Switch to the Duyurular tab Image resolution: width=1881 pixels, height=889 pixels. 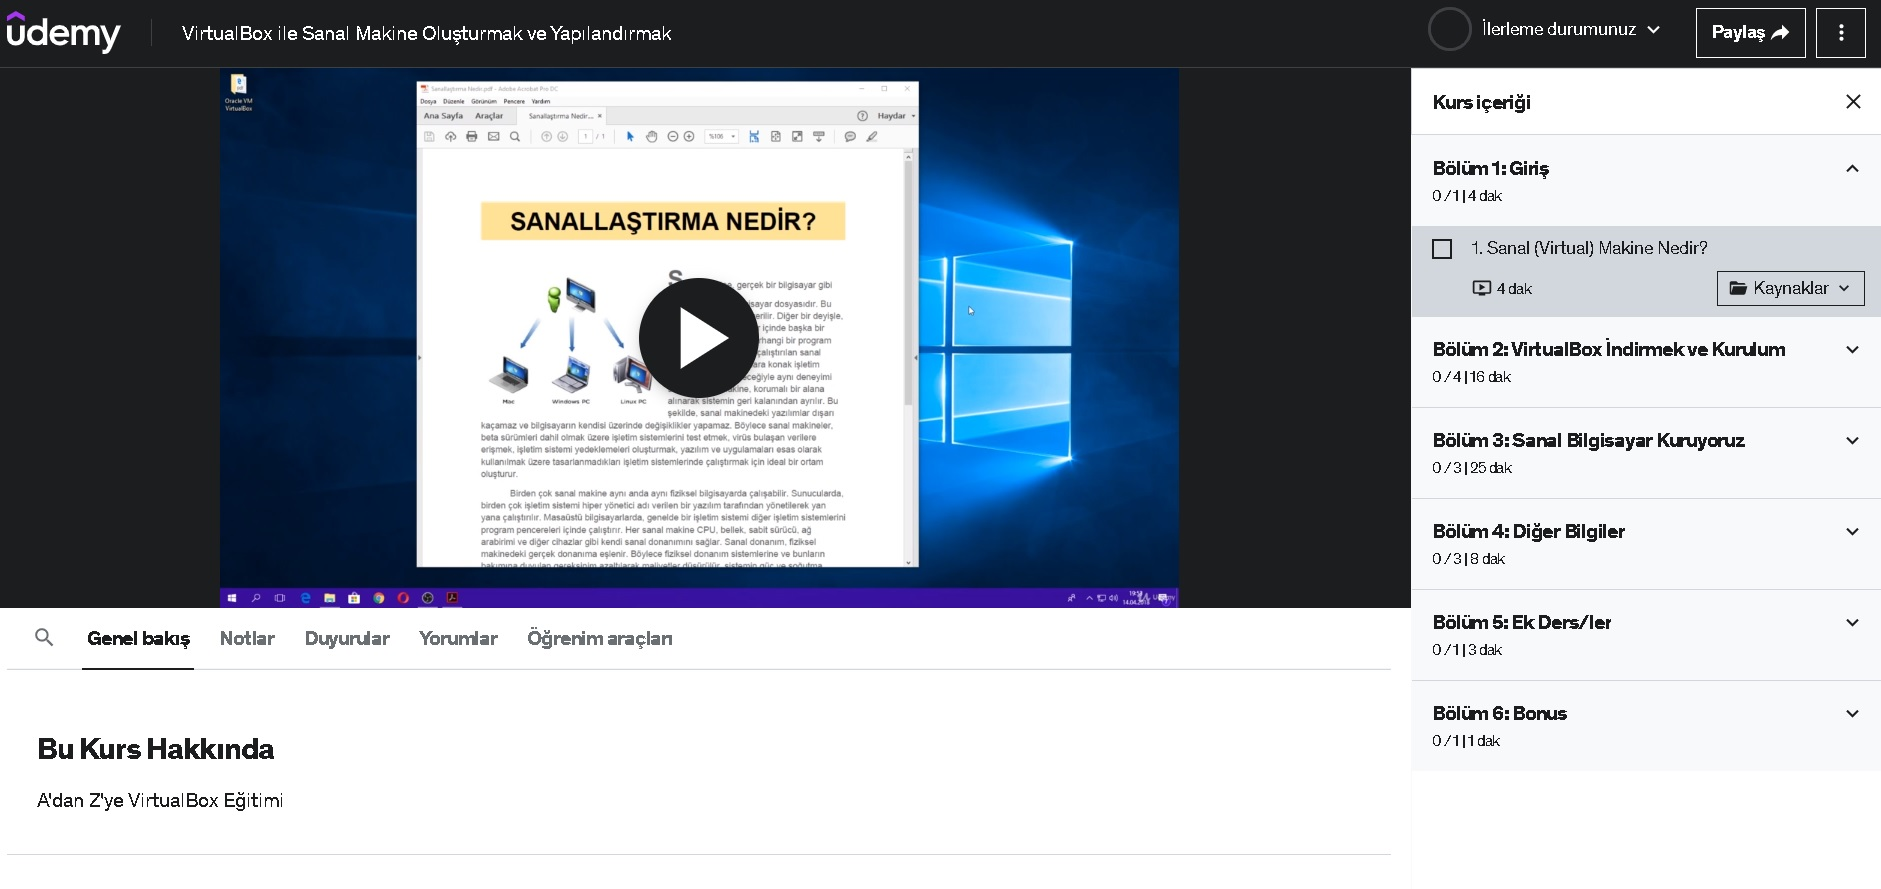(347, 638)
